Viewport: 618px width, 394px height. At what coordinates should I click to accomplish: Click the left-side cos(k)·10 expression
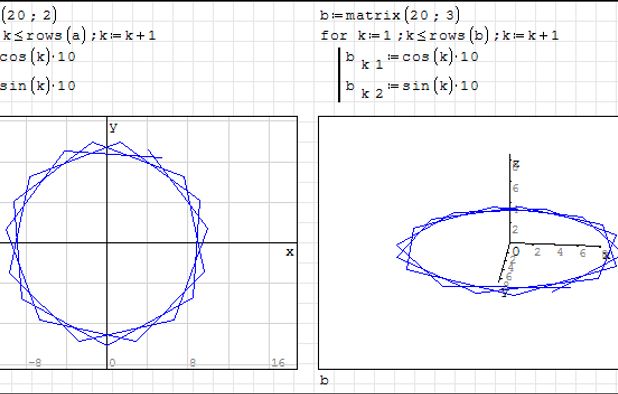click(x=38, y=57)
